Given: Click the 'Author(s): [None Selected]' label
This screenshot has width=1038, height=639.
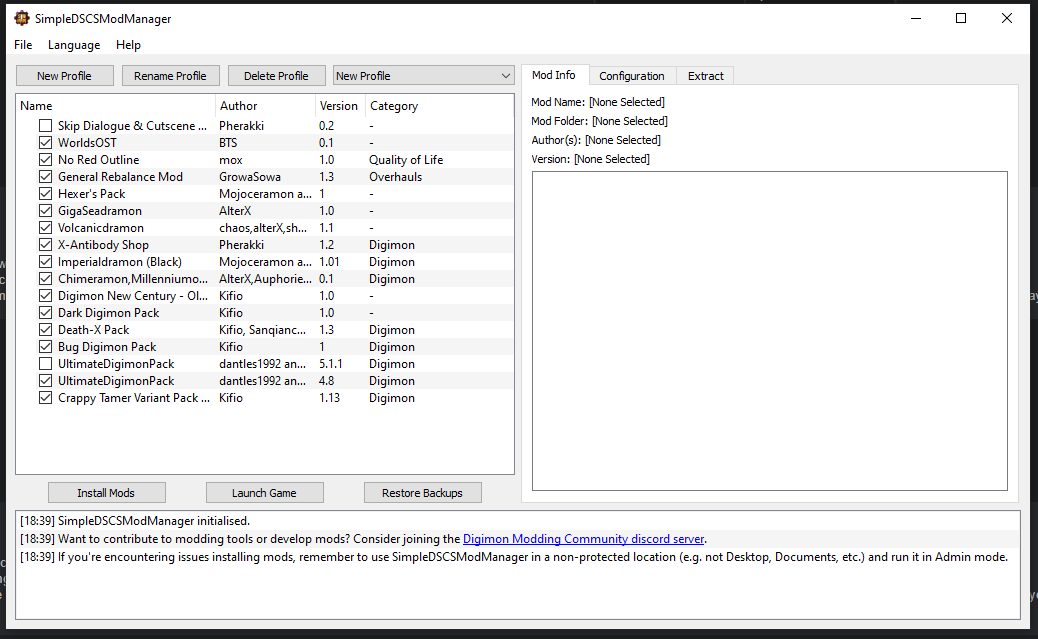Looking at the screenshot, I should [596, 140].
